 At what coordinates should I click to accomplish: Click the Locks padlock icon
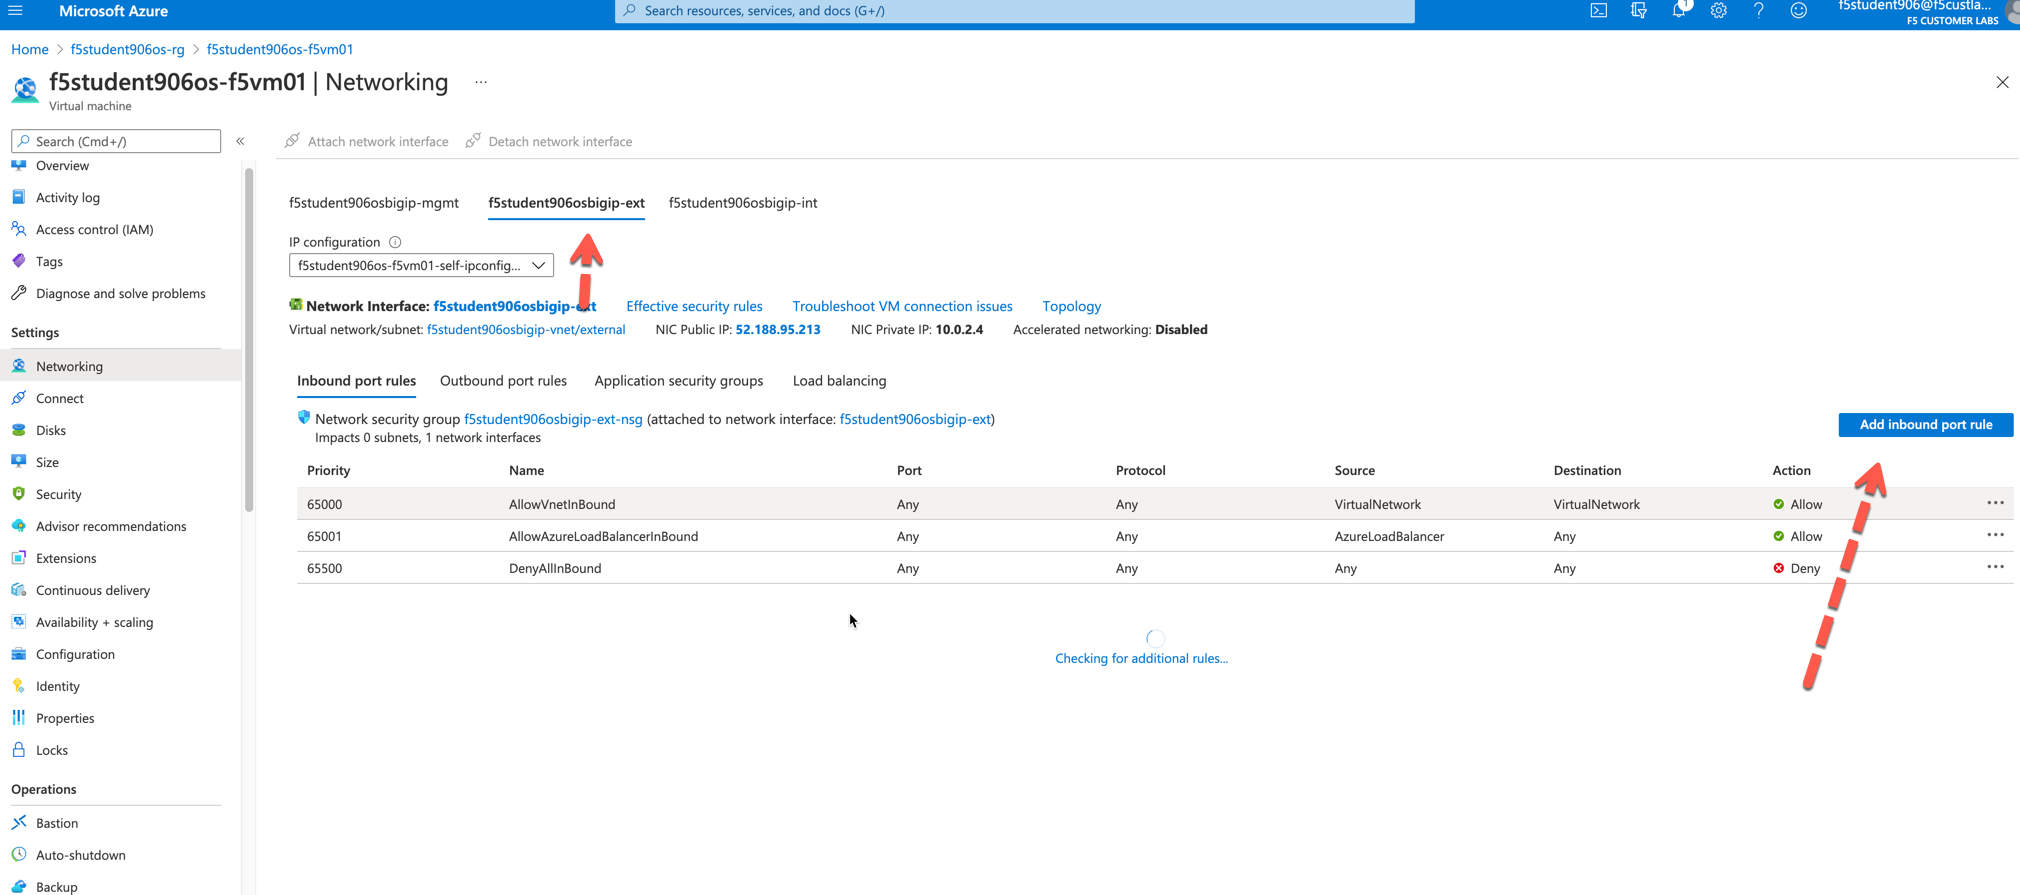click(x=19, y=750)
